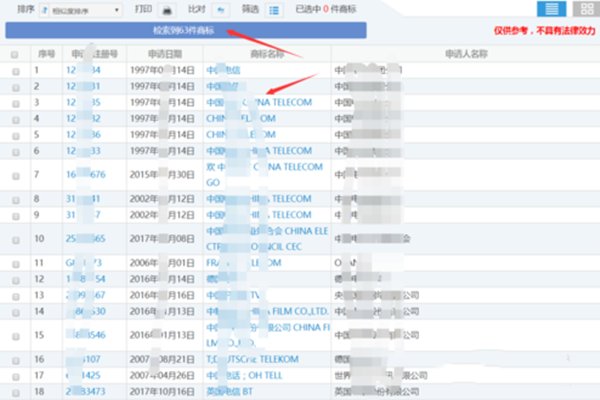The image size is (600, 400).
Task: Tick the checkbox for row 15
Action: [16, 336]
